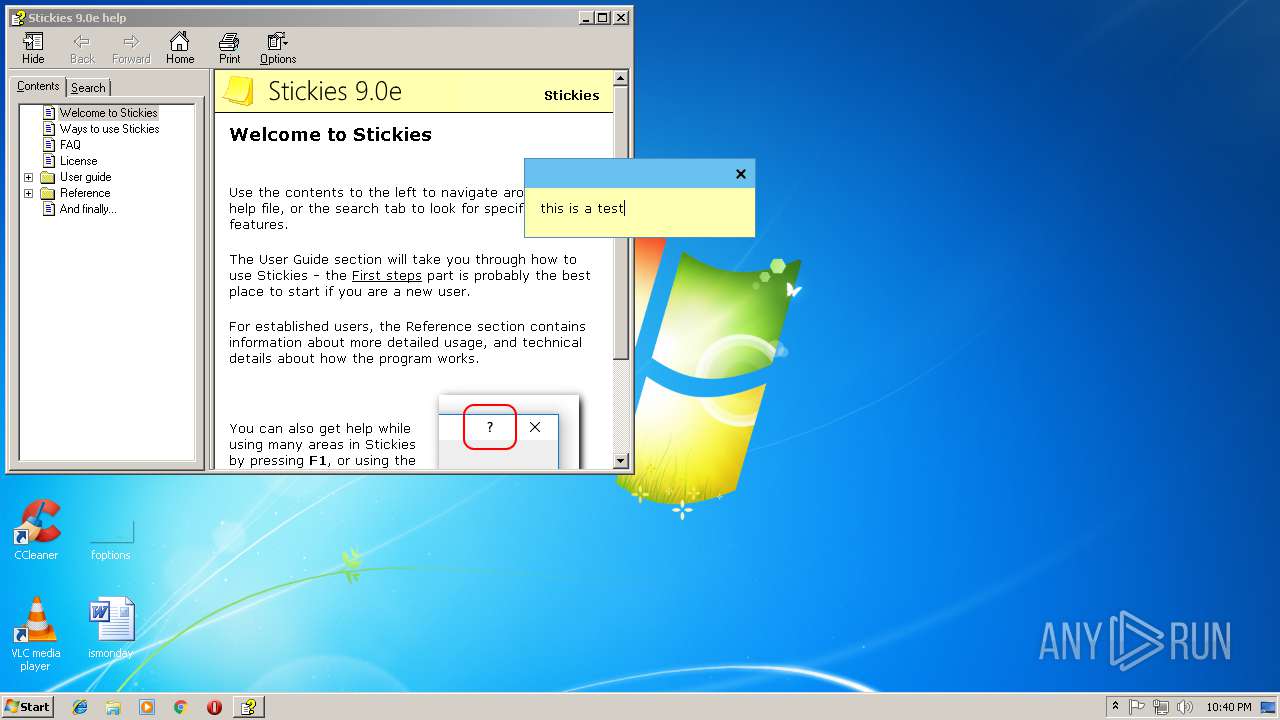Screen dimensions: 1280x720
Task: Select the ismonday Word document
Action: [110, 628]
